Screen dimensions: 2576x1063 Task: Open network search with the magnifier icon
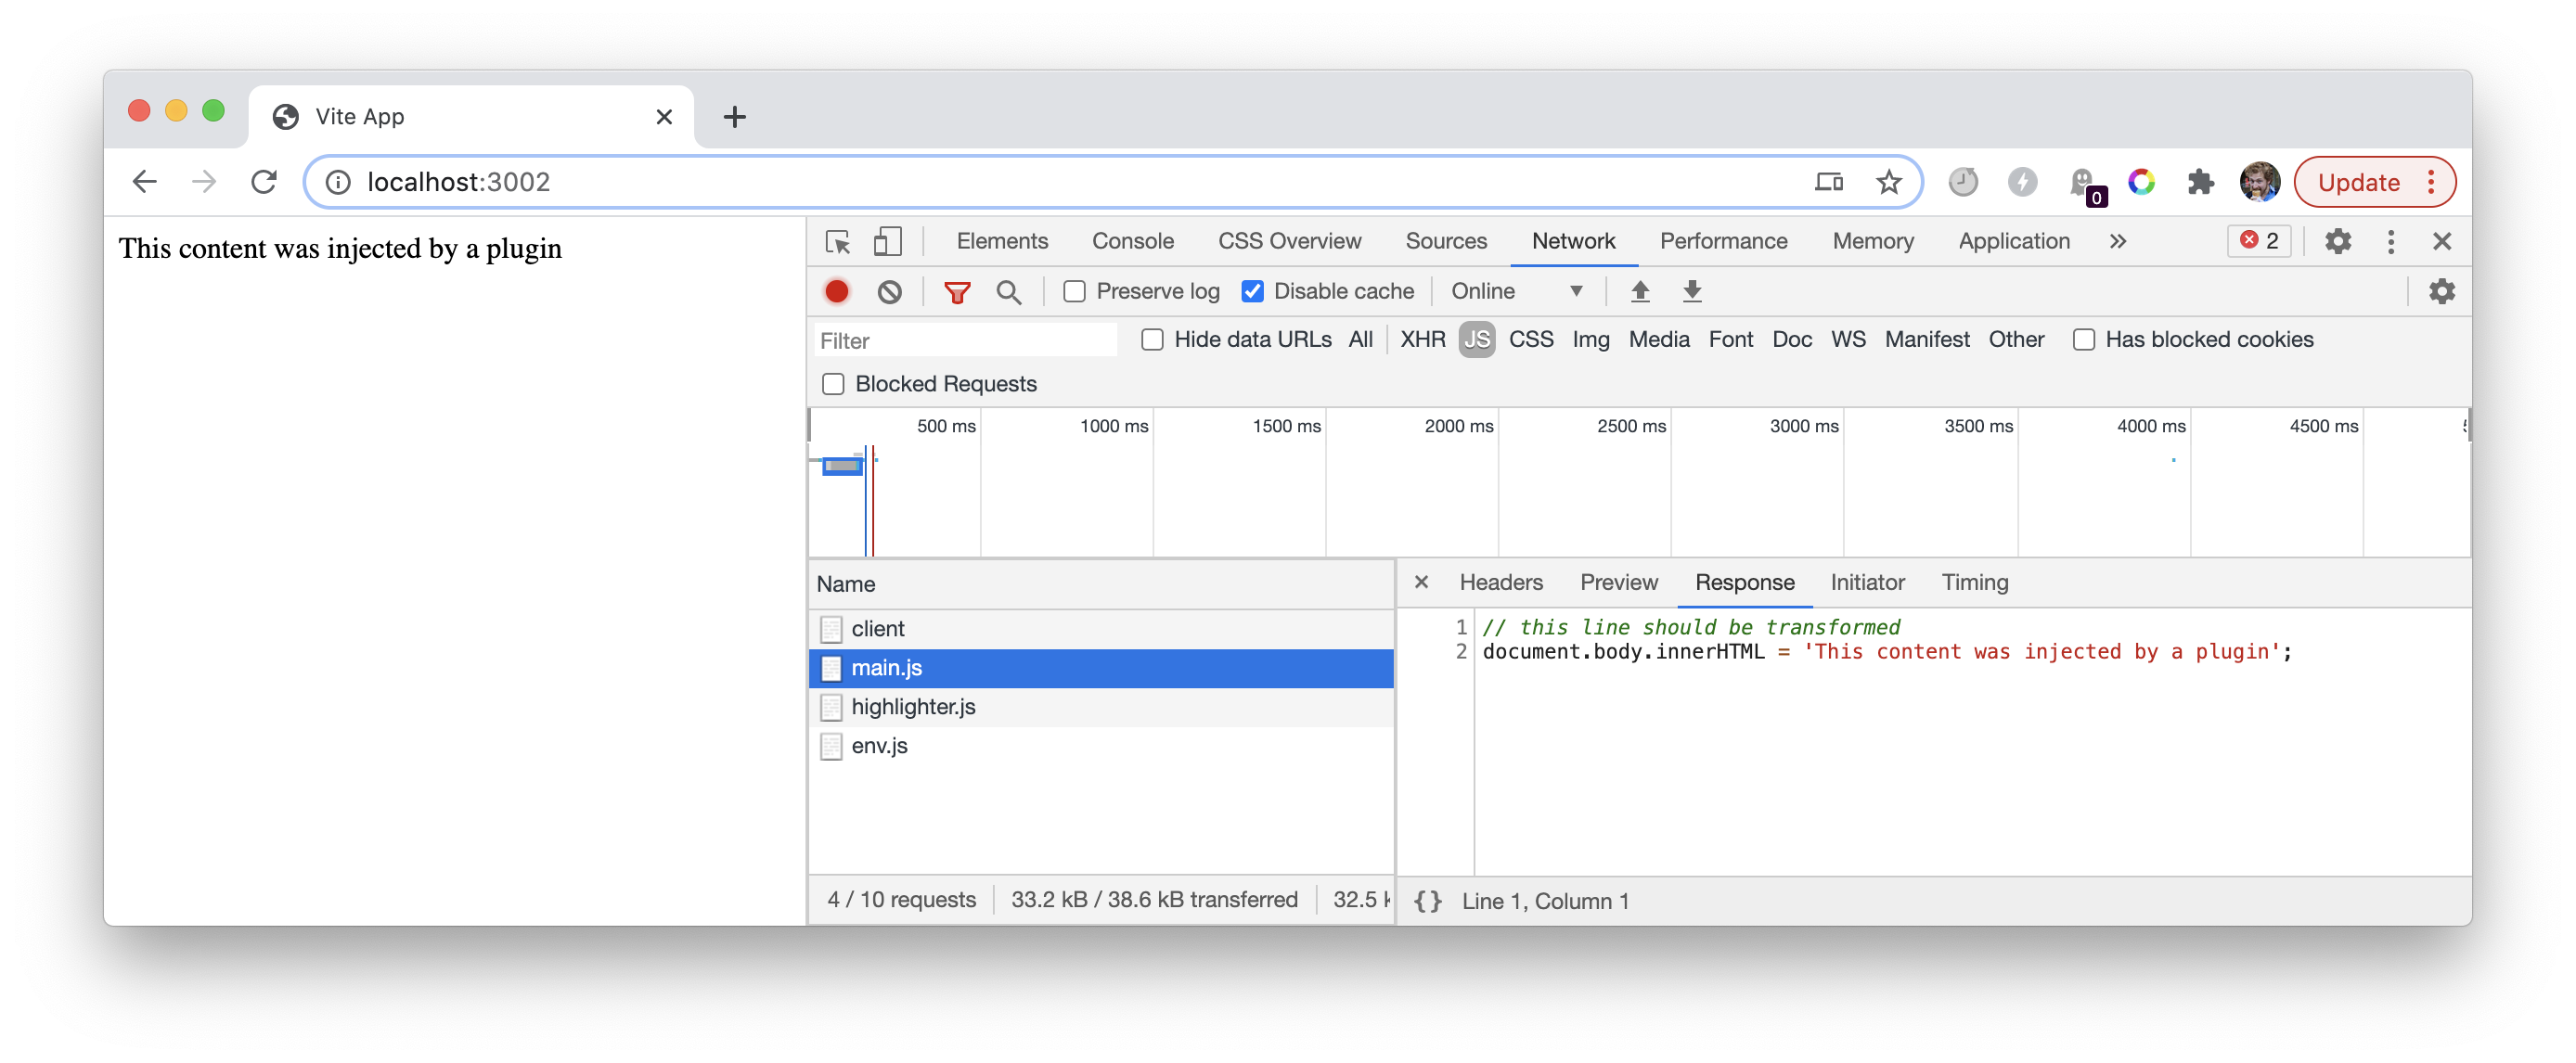click(1008, 291)
